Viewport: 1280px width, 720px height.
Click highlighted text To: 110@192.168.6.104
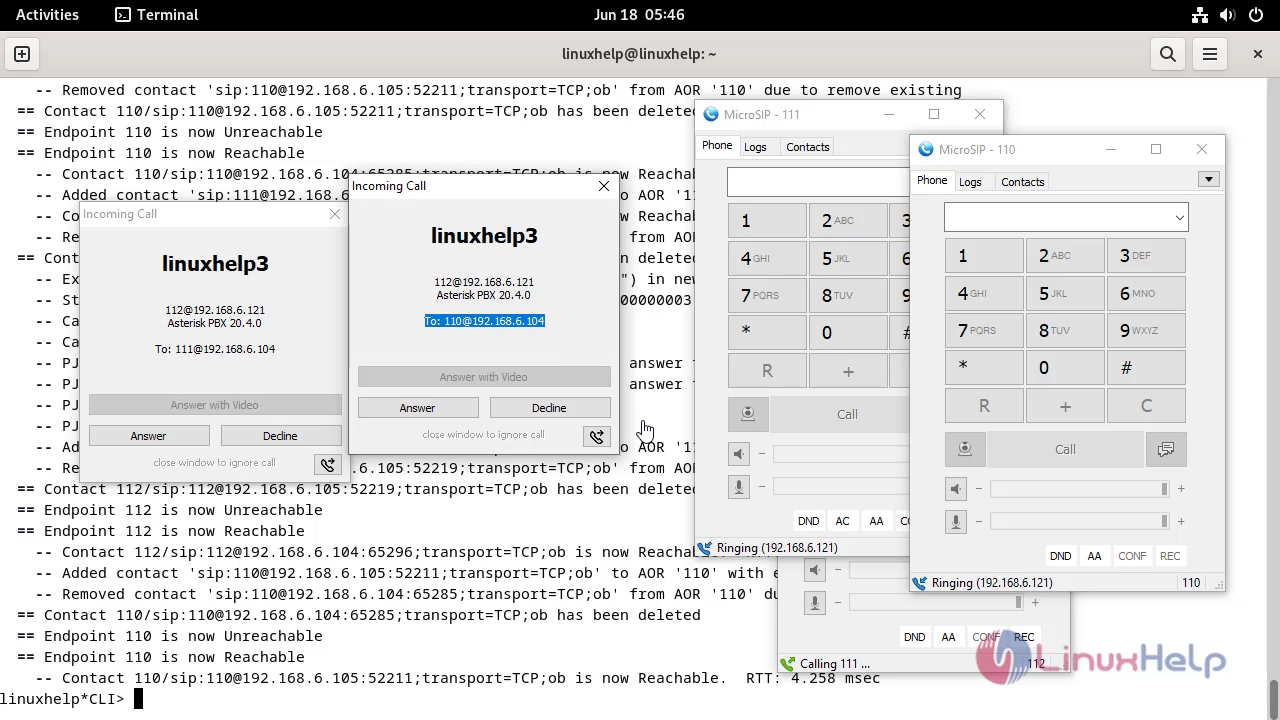(x=484, y=321)
